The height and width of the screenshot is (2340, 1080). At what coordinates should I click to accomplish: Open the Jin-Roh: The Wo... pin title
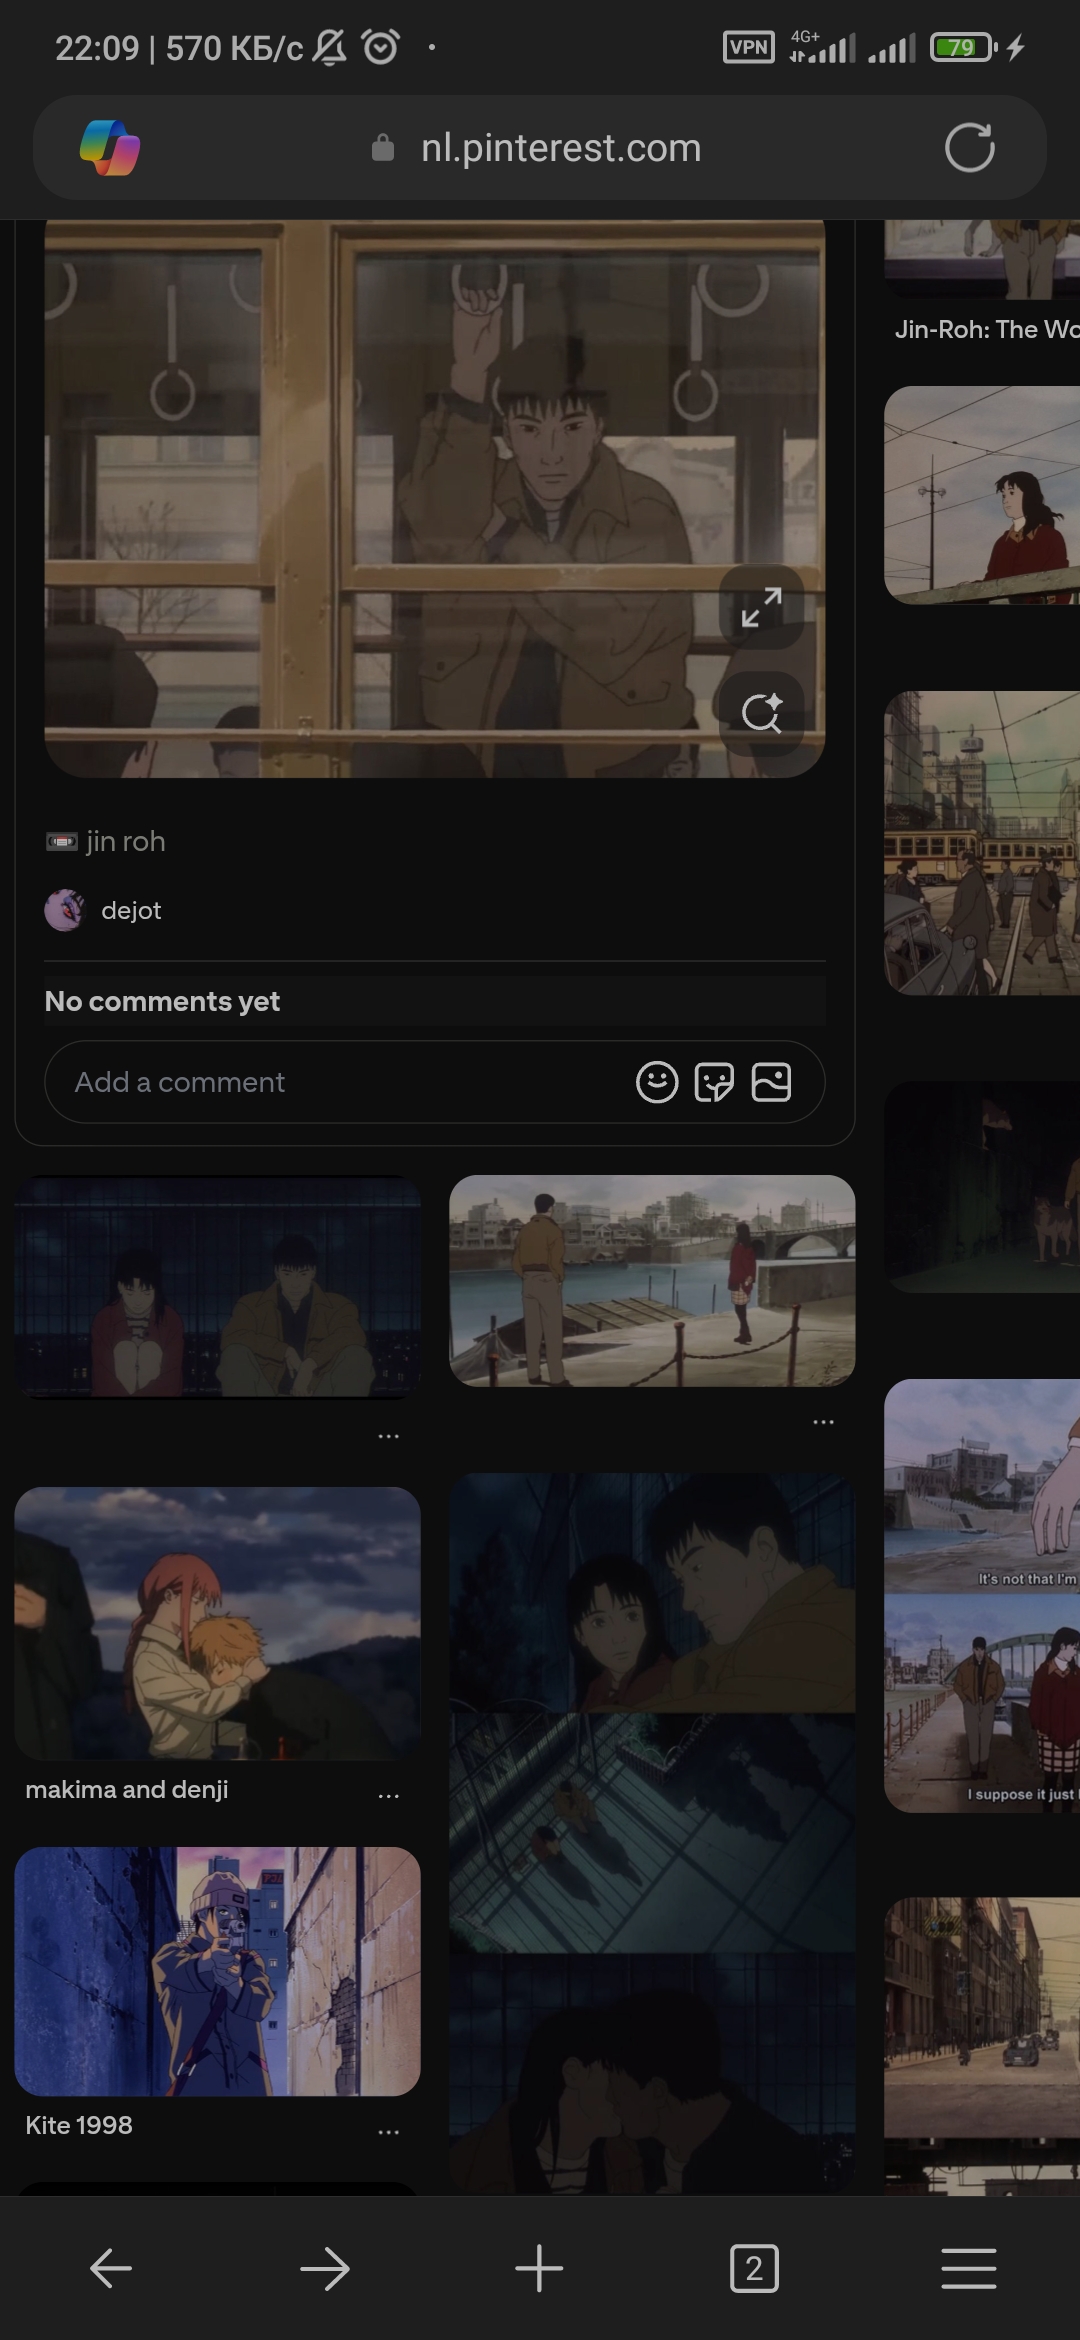986,329
